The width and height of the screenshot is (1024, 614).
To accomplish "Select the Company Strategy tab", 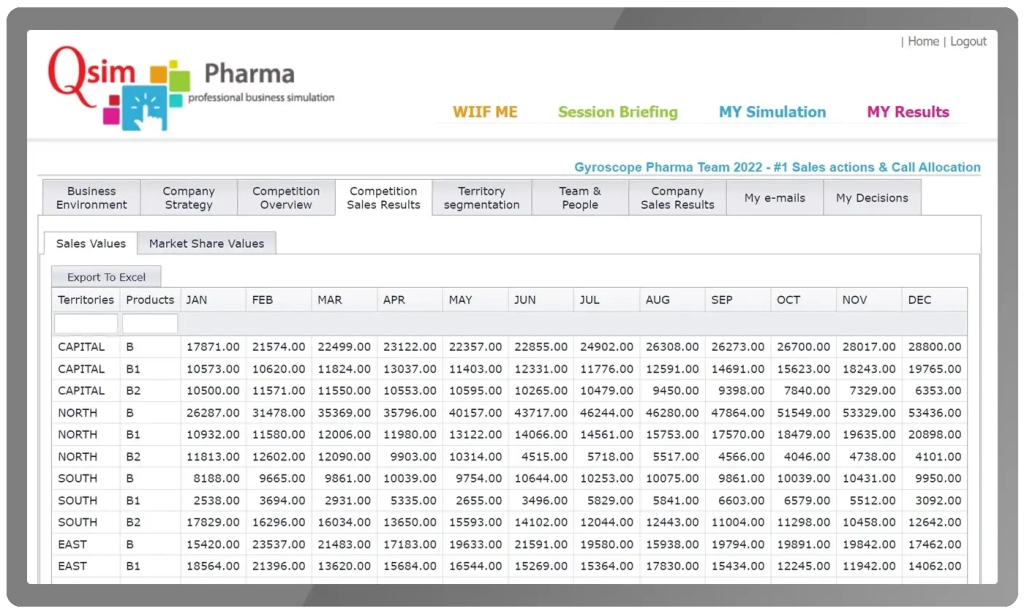I will [x=188, y=198].
